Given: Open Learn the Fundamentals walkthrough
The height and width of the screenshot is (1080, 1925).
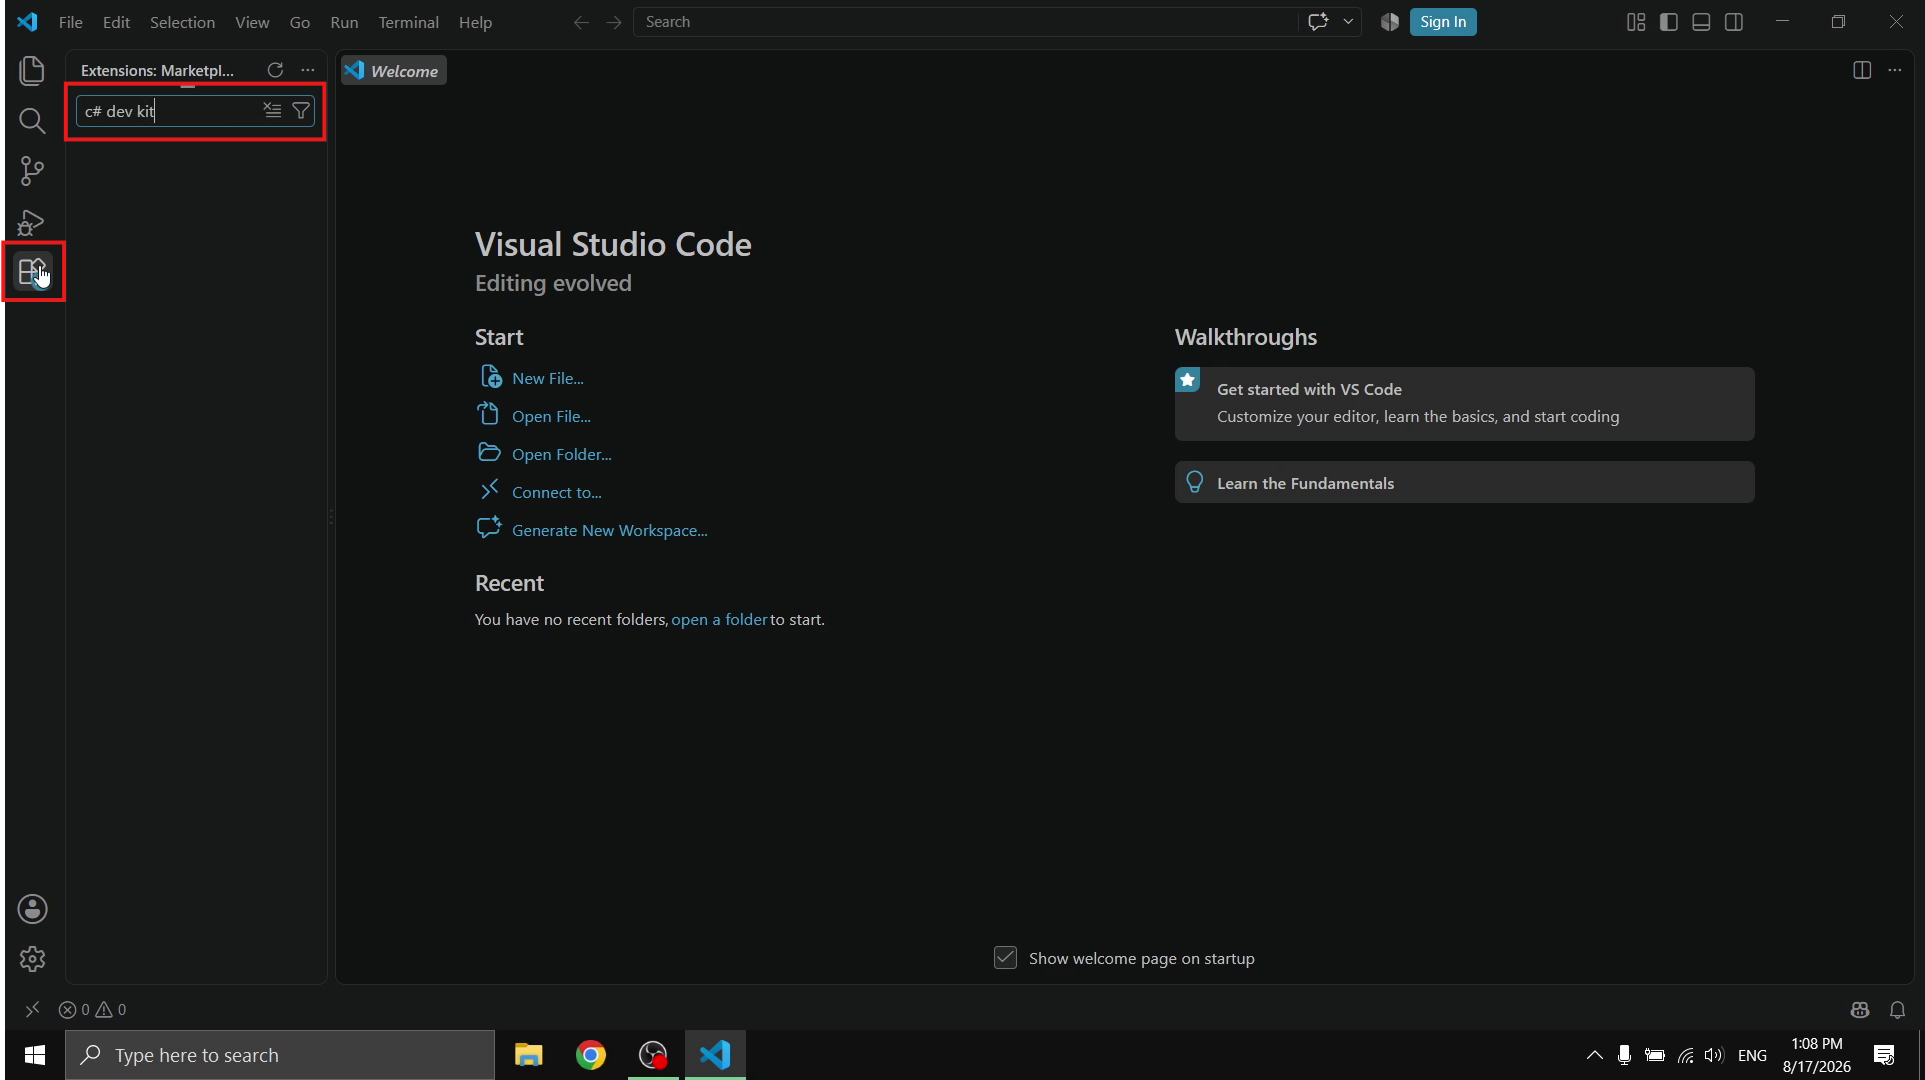Looking at the screenshot, I should [x=1464, y=482].
